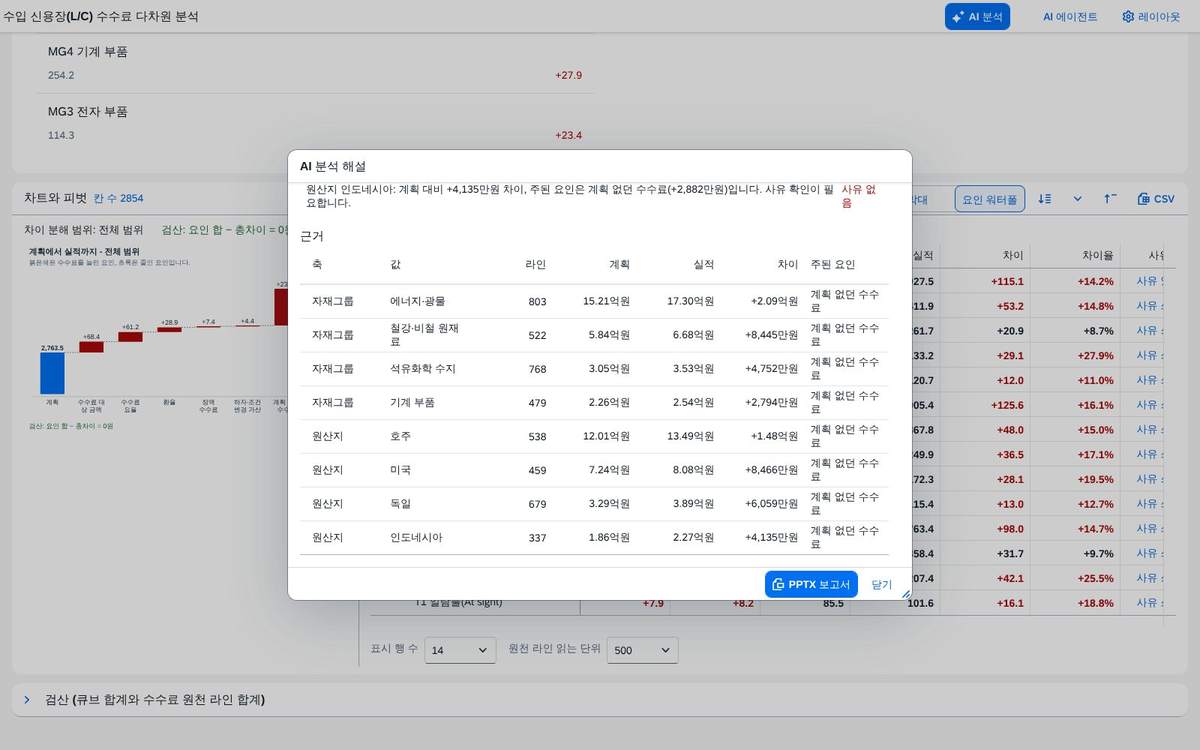This screenshot has width=1200, height=750.
Task: Click the 사유 link in the +25.5% row
Action: point(1150,578)
